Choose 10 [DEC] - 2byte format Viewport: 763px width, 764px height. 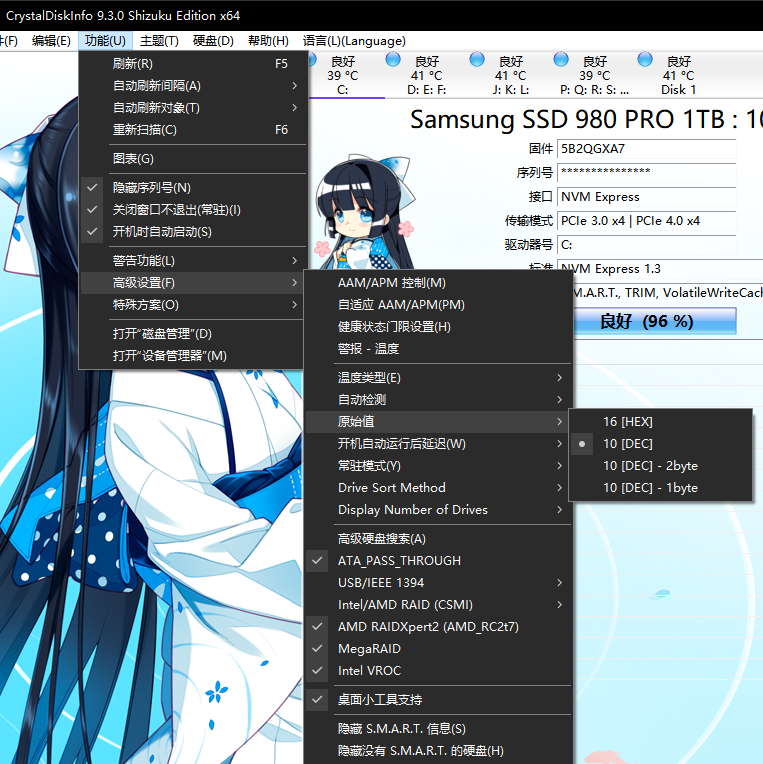pyautogui.click(x=650, y=466)
